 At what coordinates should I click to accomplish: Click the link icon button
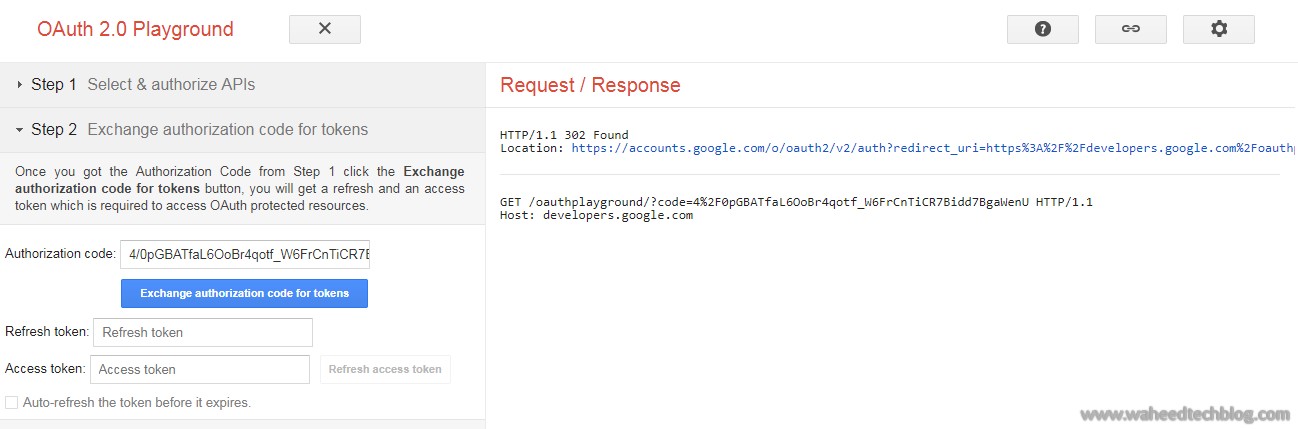pyautogui.click(x=1130, y=29)
